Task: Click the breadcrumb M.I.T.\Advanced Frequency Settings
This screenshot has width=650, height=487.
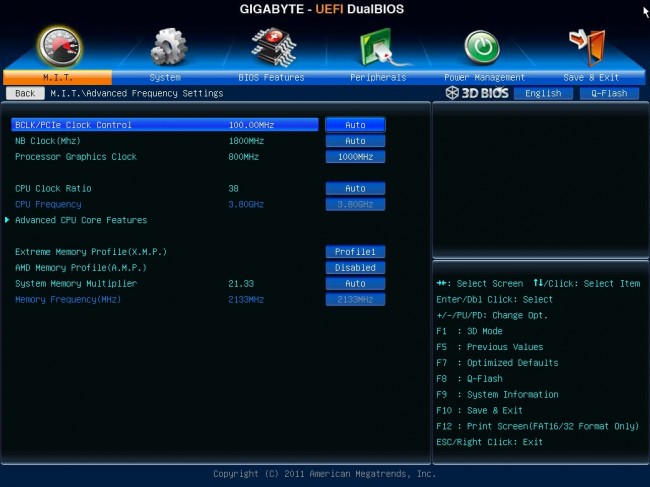Action: point(137,93)
